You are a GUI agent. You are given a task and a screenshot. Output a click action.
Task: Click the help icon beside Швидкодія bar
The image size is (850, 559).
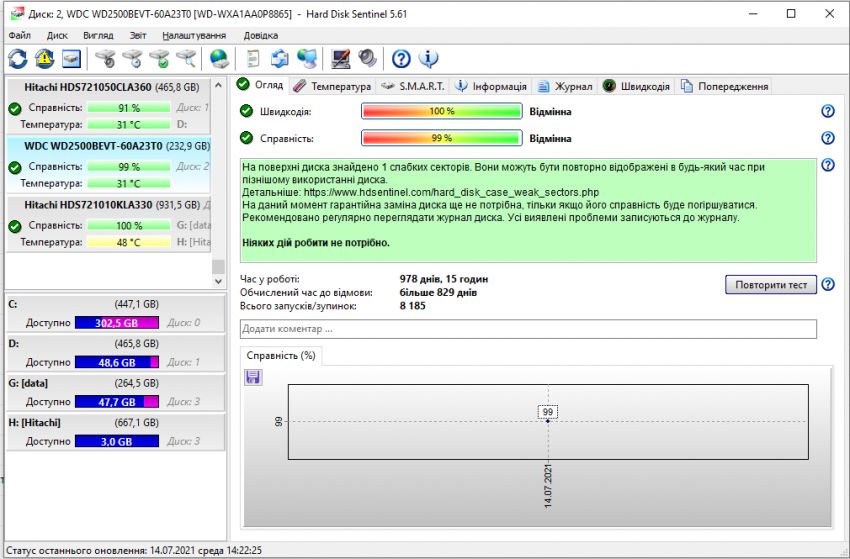(x=828, y=111)
